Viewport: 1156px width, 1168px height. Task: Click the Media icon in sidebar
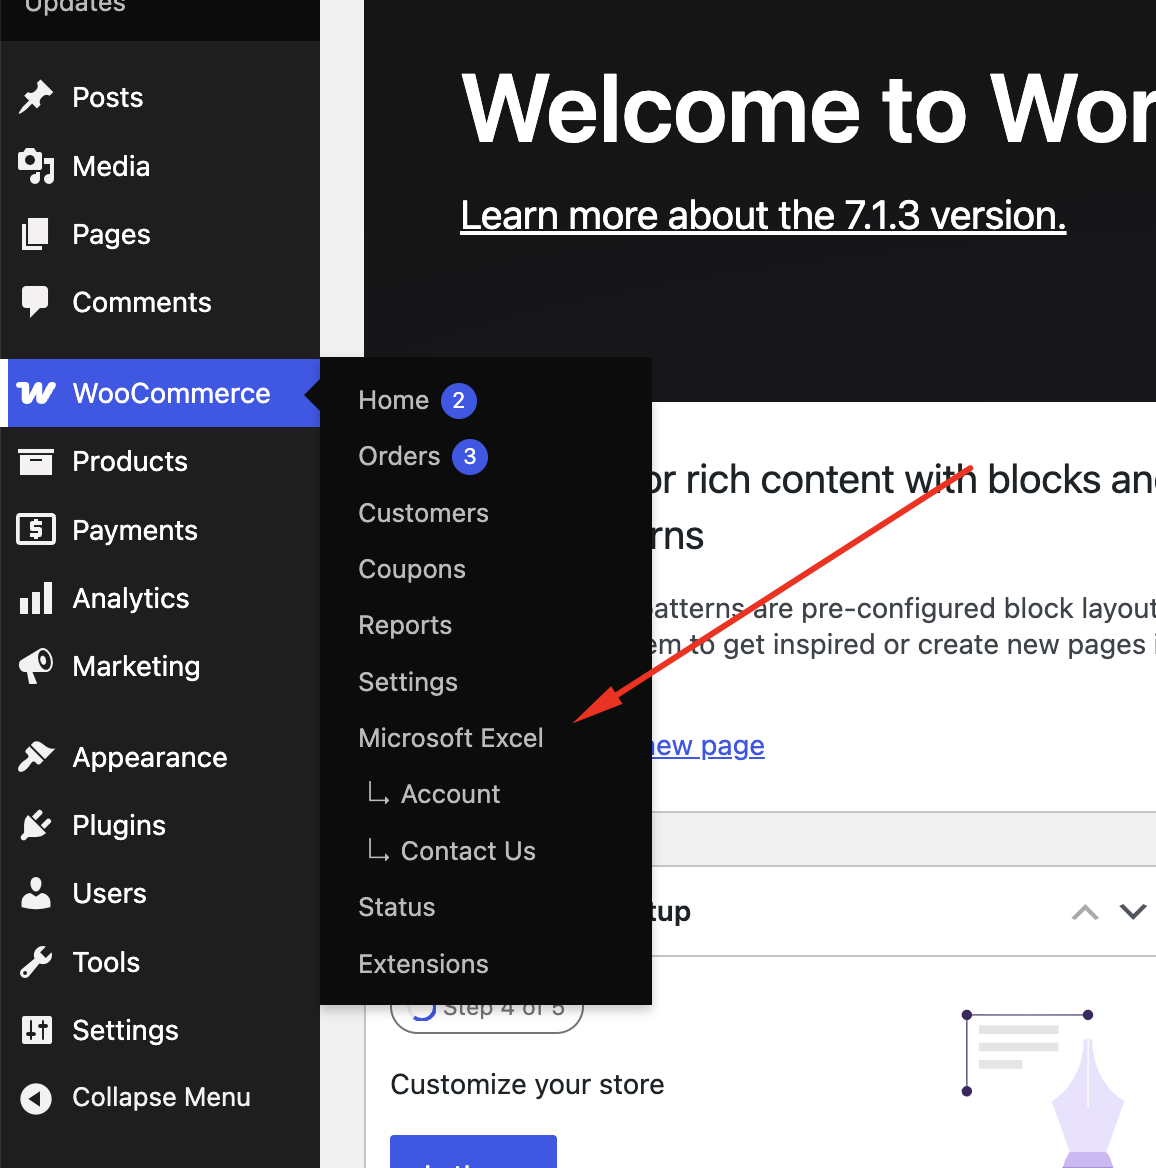36,166
